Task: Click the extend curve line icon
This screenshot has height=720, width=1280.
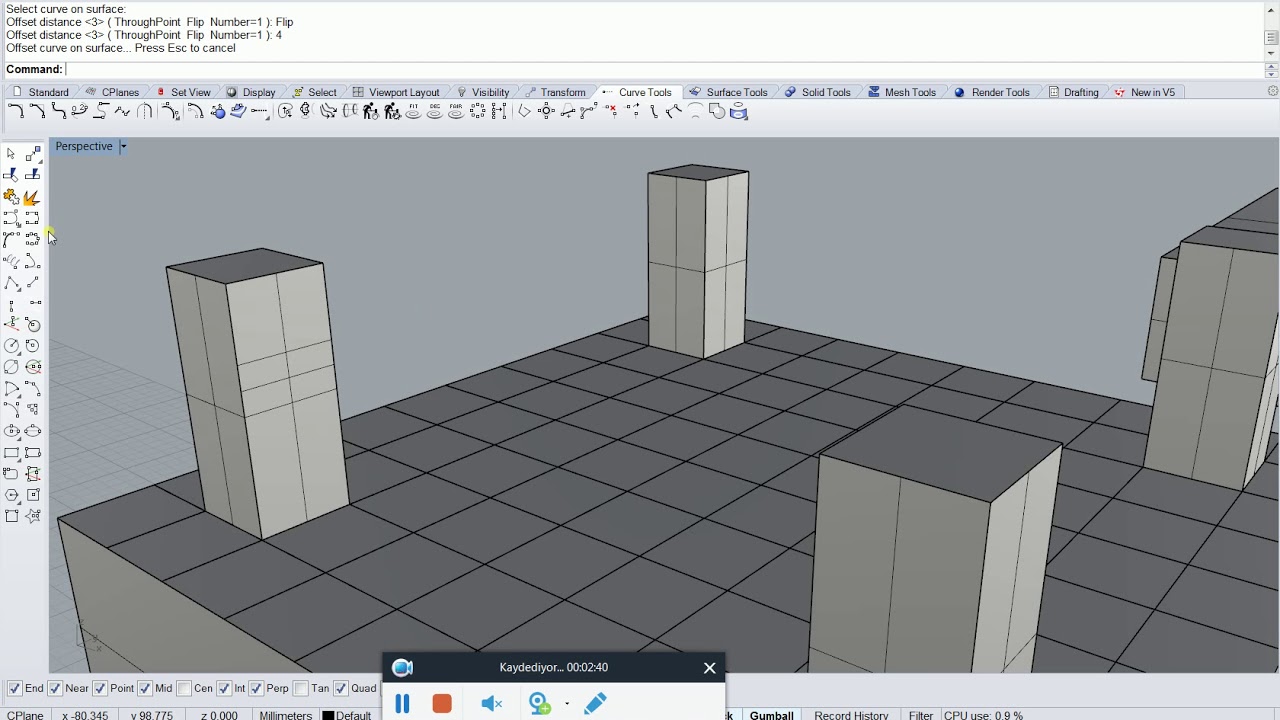Action: point(260,112)
